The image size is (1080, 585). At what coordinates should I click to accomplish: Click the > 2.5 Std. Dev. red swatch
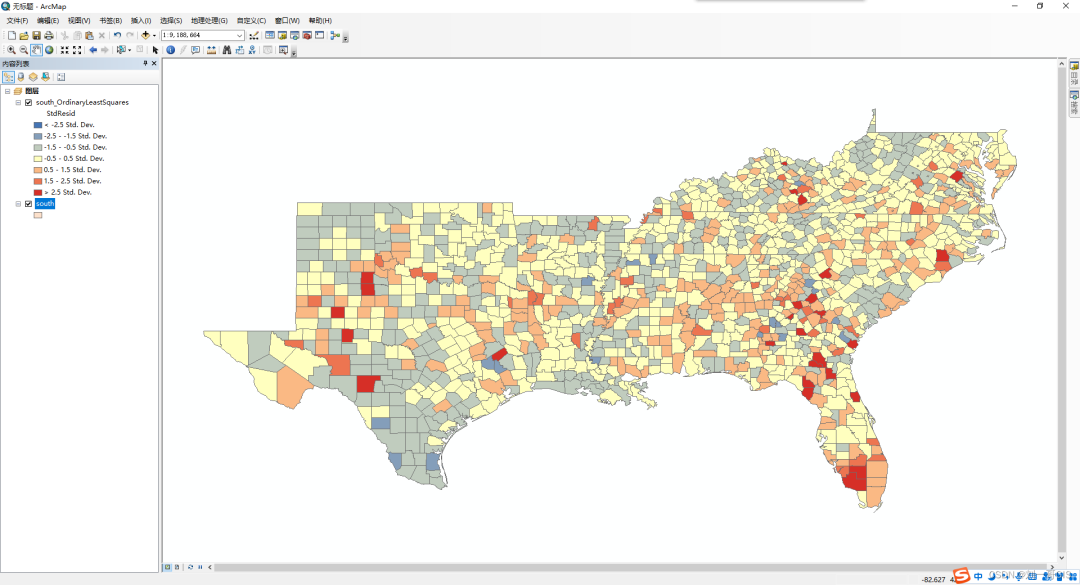[x=38, y=192]
